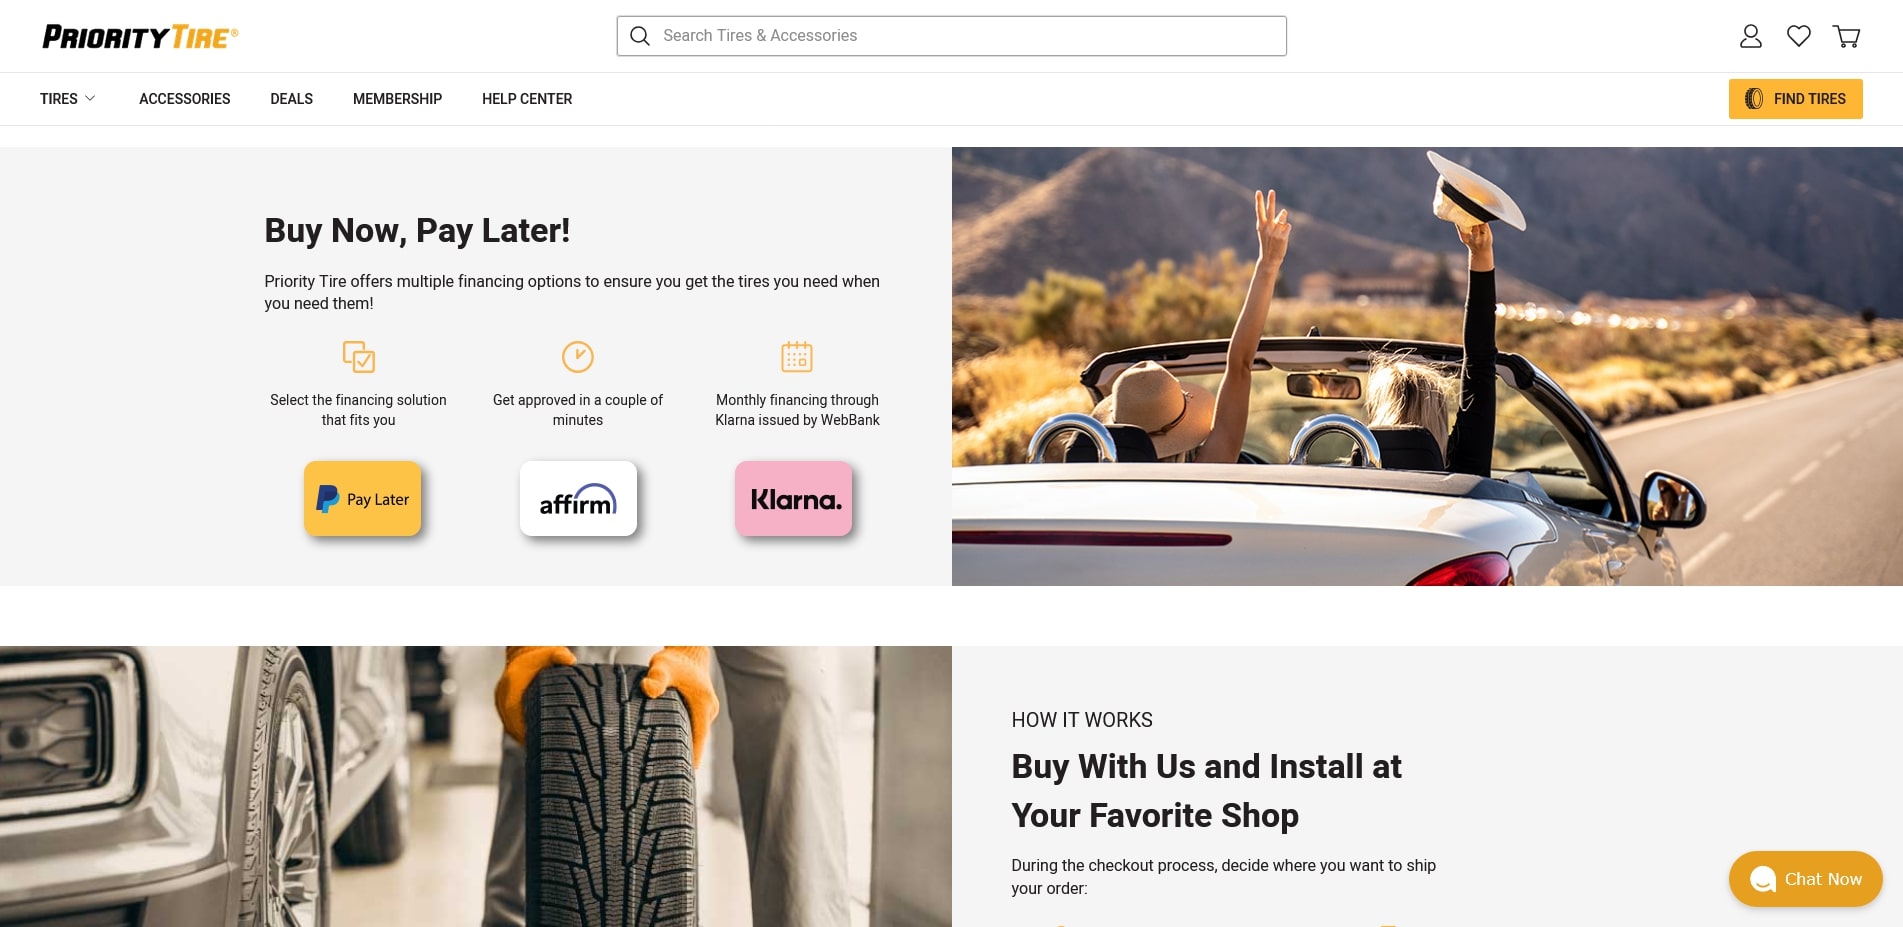Screen dimensions: 1903x927
Task: Click the search magnifier icon
Action: tap(640, 36)
